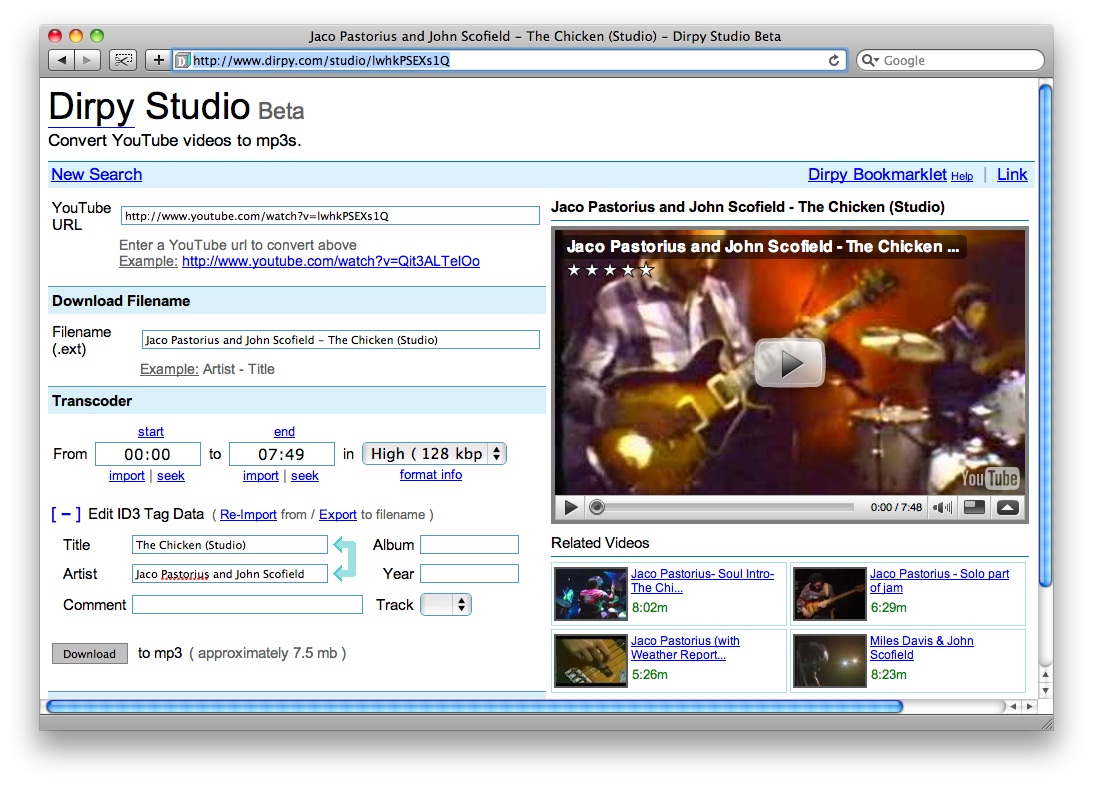The height and width of the screenshot is (785, 1093).
Task: Open the Dirpy Bookmarklet link
Action: point(877,174)
